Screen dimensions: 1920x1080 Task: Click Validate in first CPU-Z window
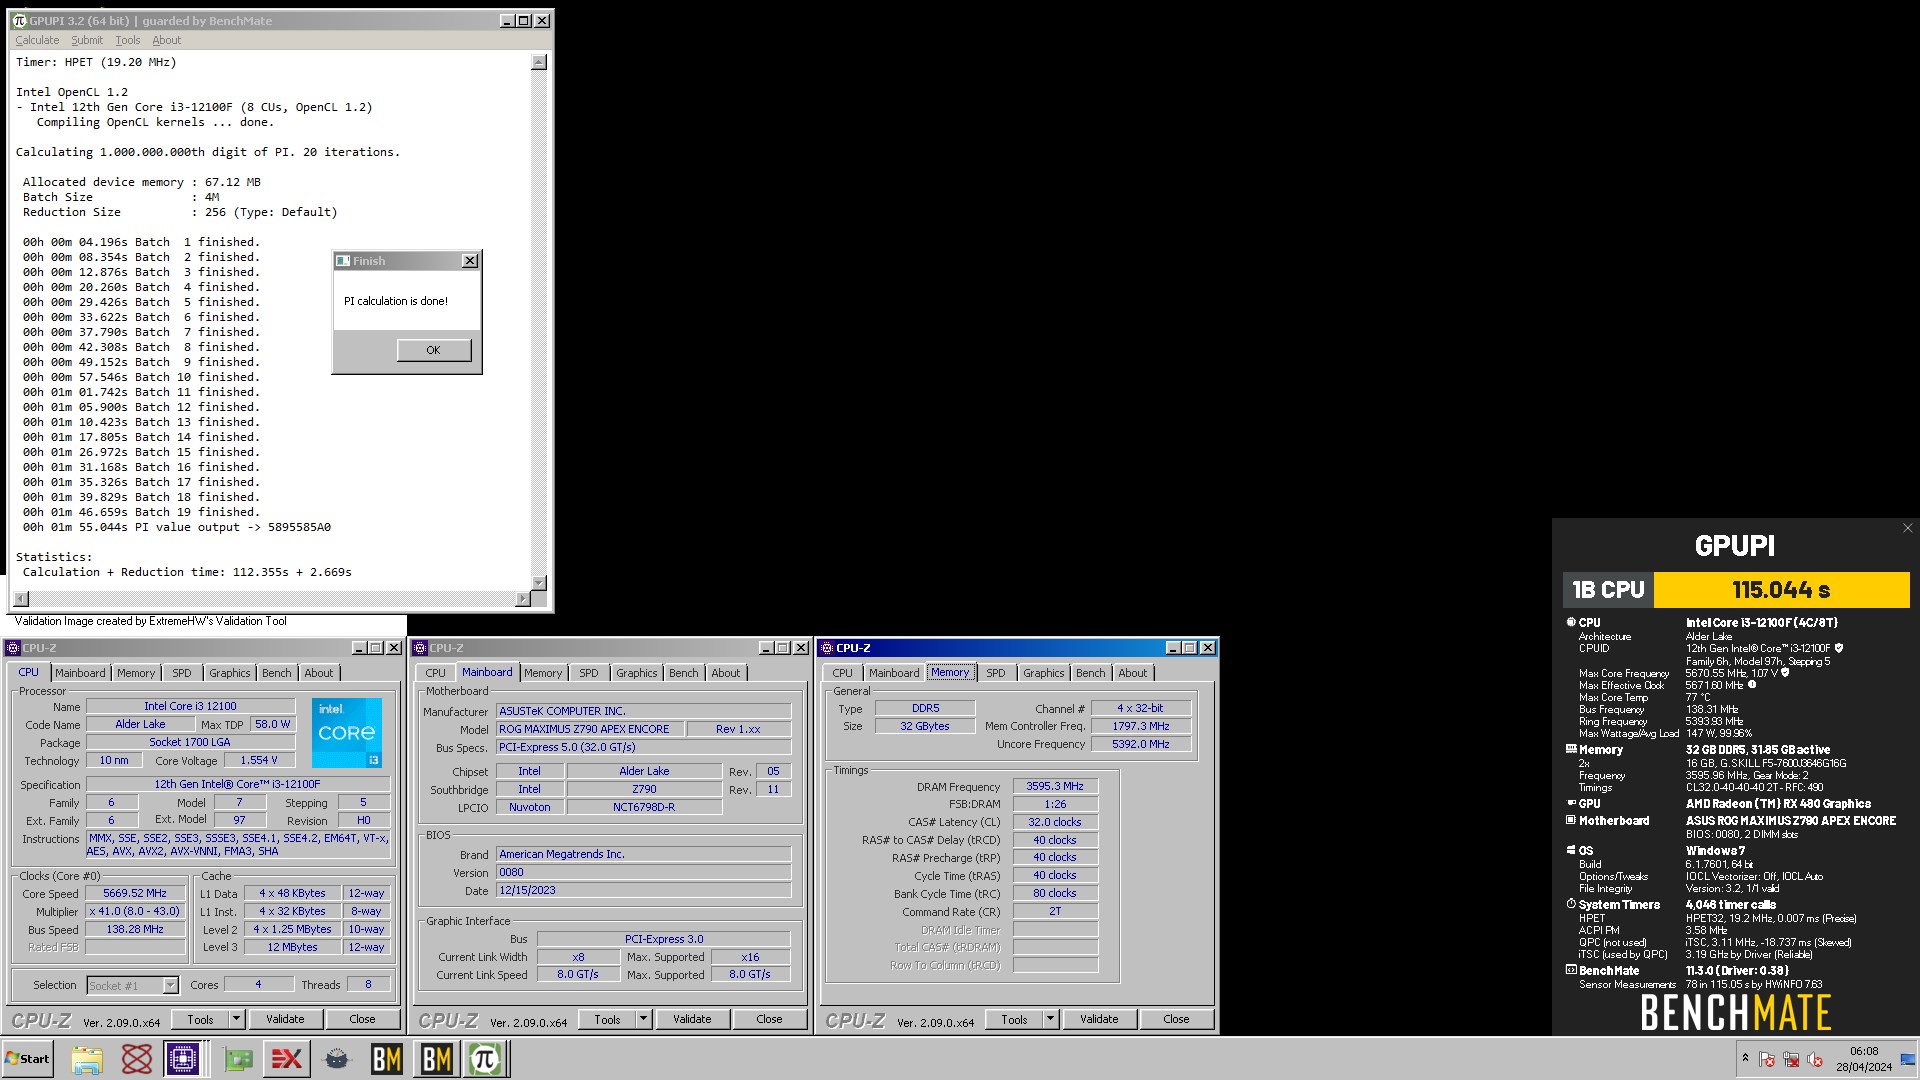tap(285, 1019)
